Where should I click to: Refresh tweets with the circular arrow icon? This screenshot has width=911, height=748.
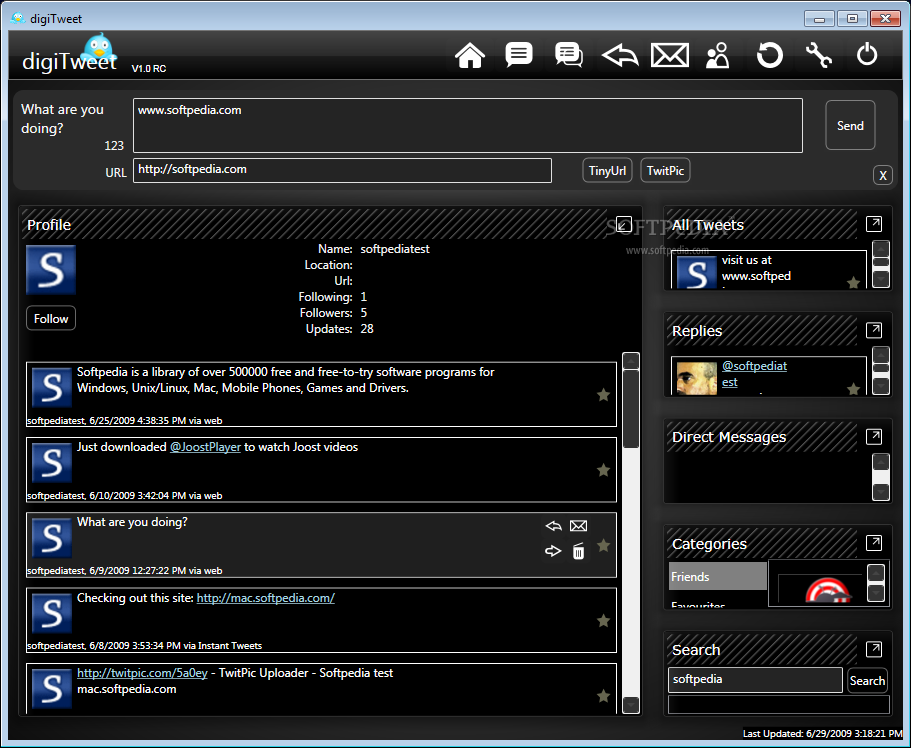pos(769,56)
